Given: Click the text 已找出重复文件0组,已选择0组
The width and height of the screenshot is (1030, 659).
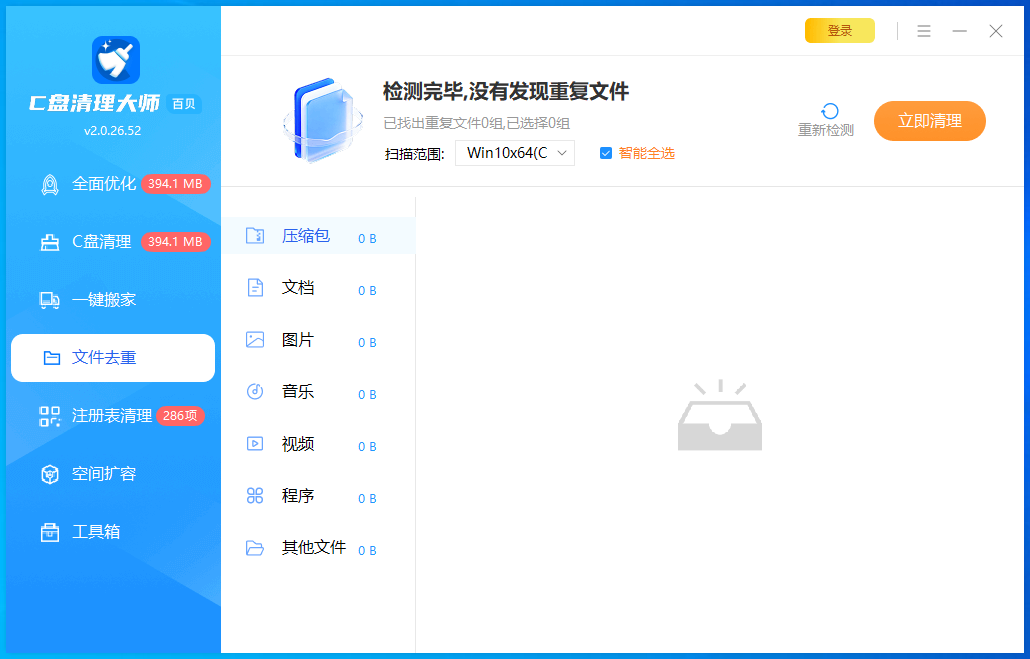Looking at the screenshot, I should click(x=476, y=123).
